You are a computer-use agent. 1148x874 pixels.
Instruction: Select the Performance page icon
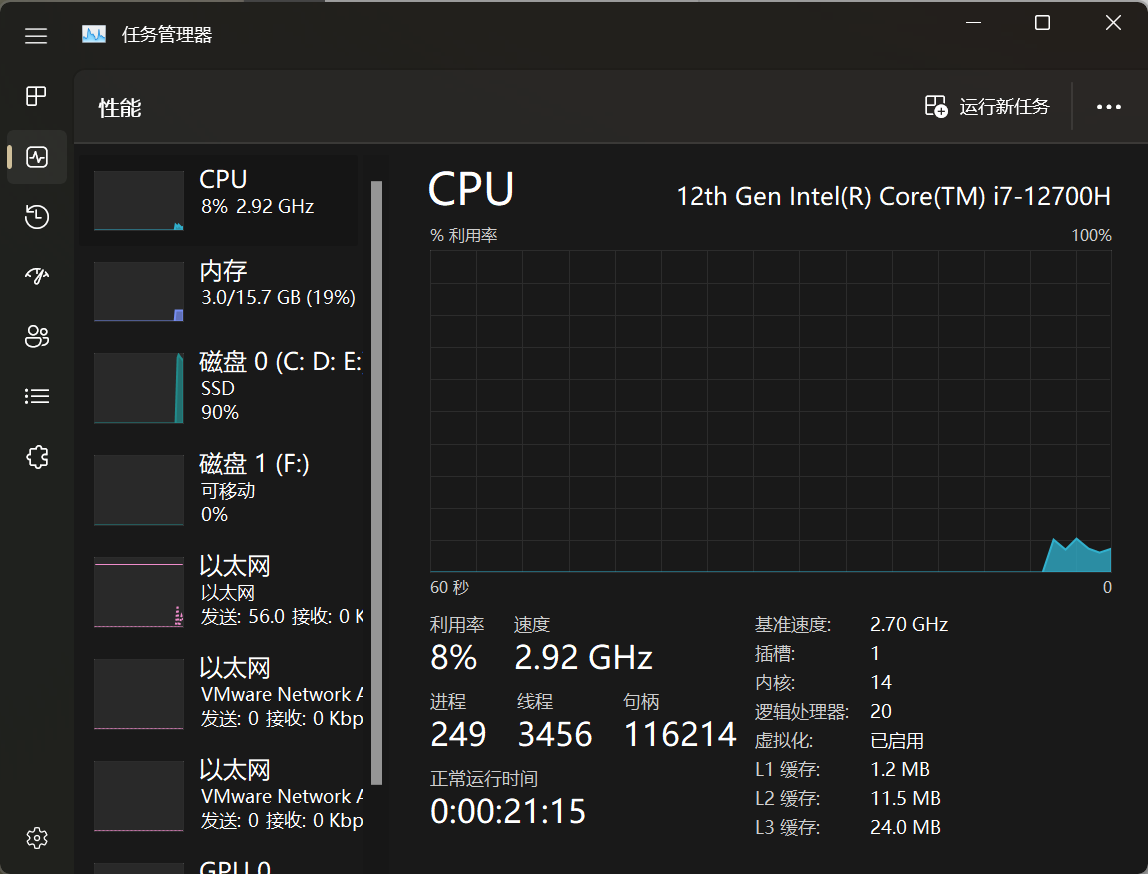point(37,157)
